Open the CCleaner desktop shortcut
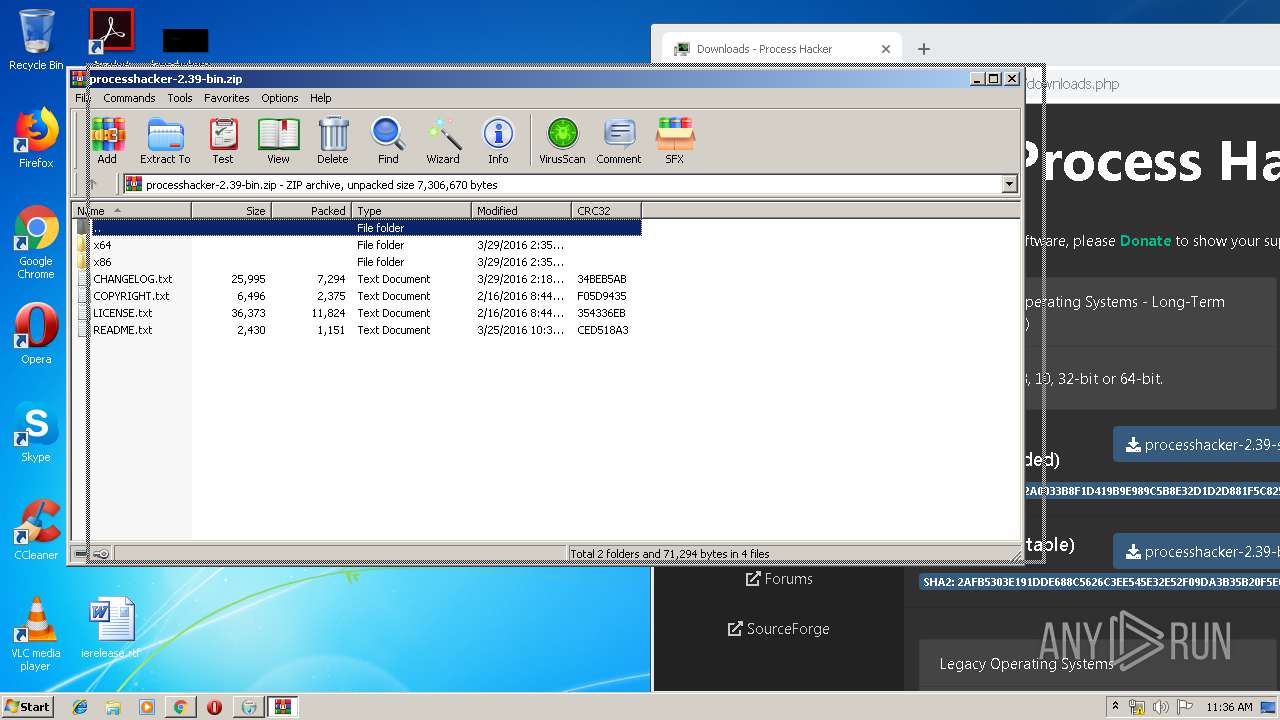This screenshot has height=720, width=1280. [36, 530]
